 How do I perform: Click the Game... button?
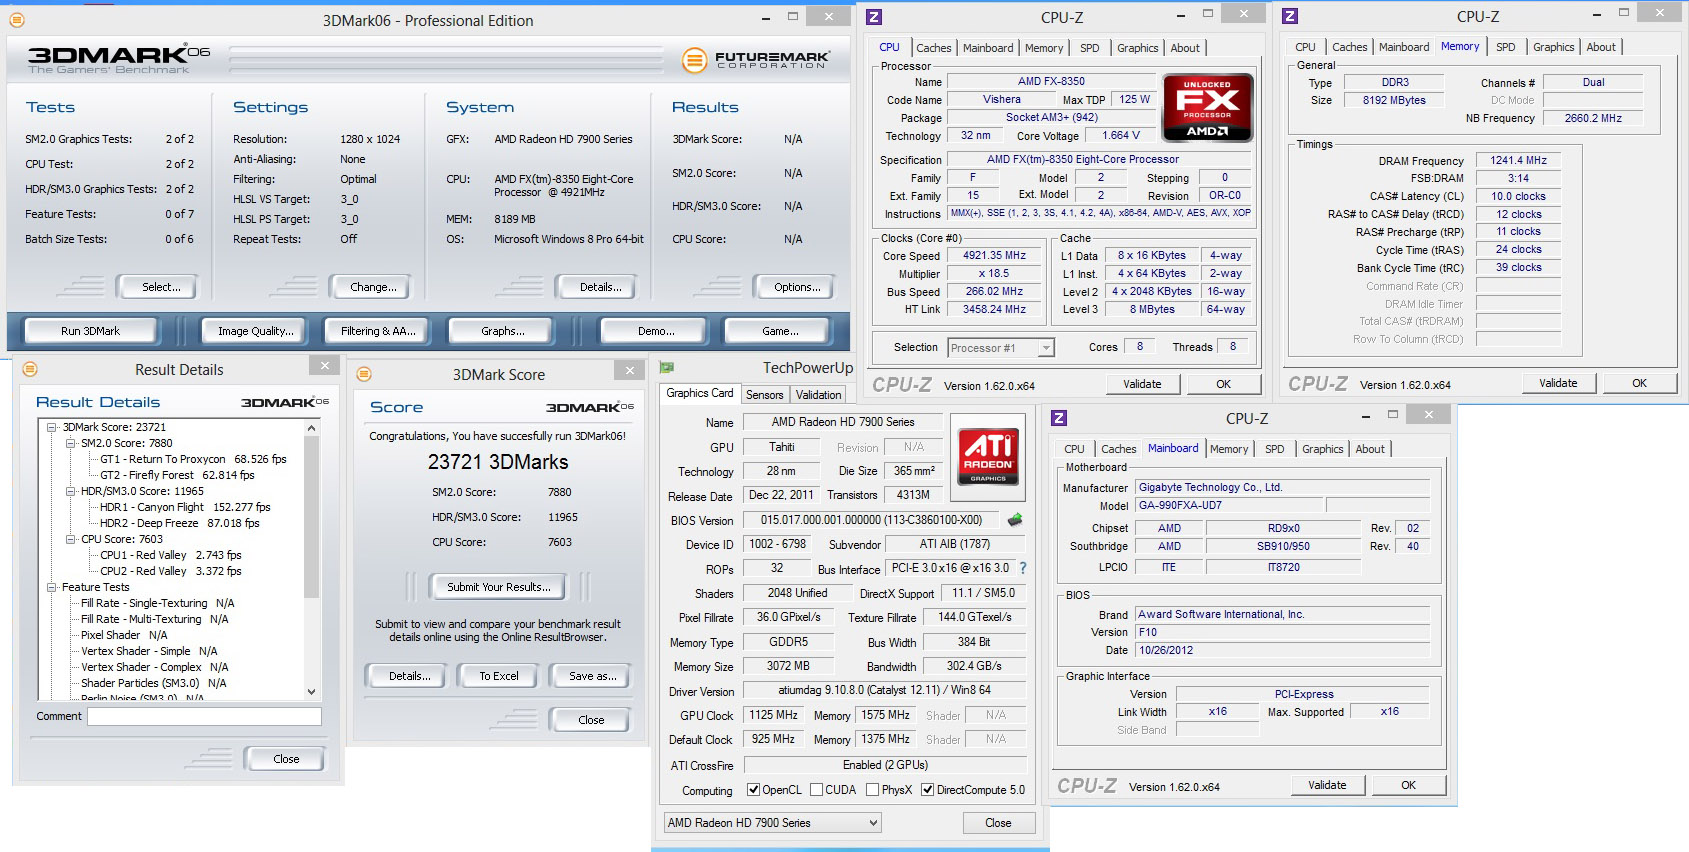click(x=780, y=331)
